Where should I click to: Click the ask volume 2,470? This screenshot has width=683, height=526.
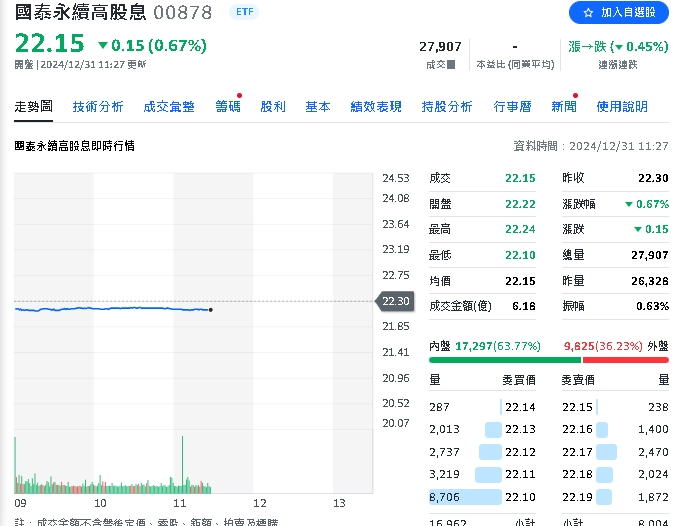[653, 452]
